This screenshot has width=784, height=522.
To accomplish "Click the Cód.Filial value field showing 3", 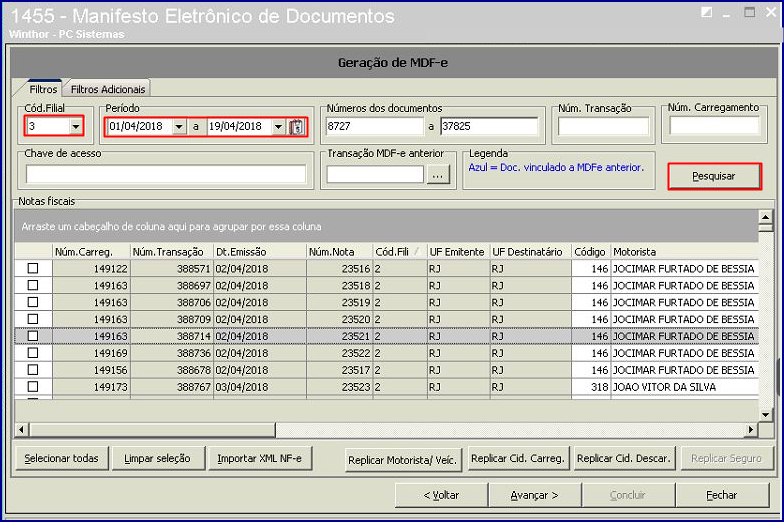I will tap(48, 126).
